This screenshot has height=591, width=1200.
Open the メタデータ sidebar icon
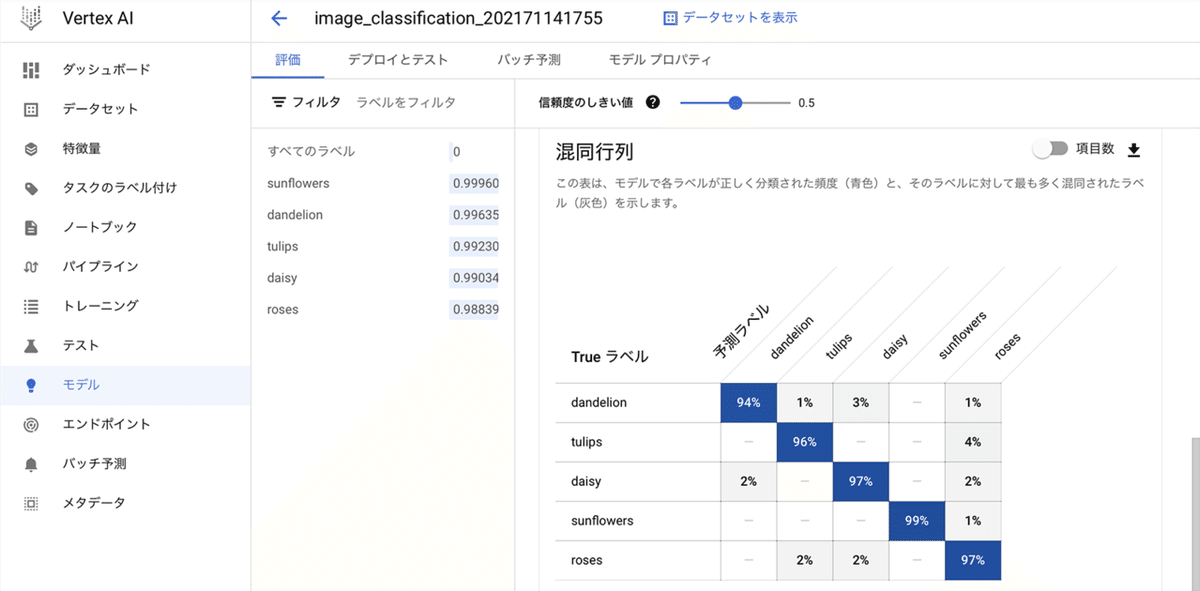click(x=31, y=503)
